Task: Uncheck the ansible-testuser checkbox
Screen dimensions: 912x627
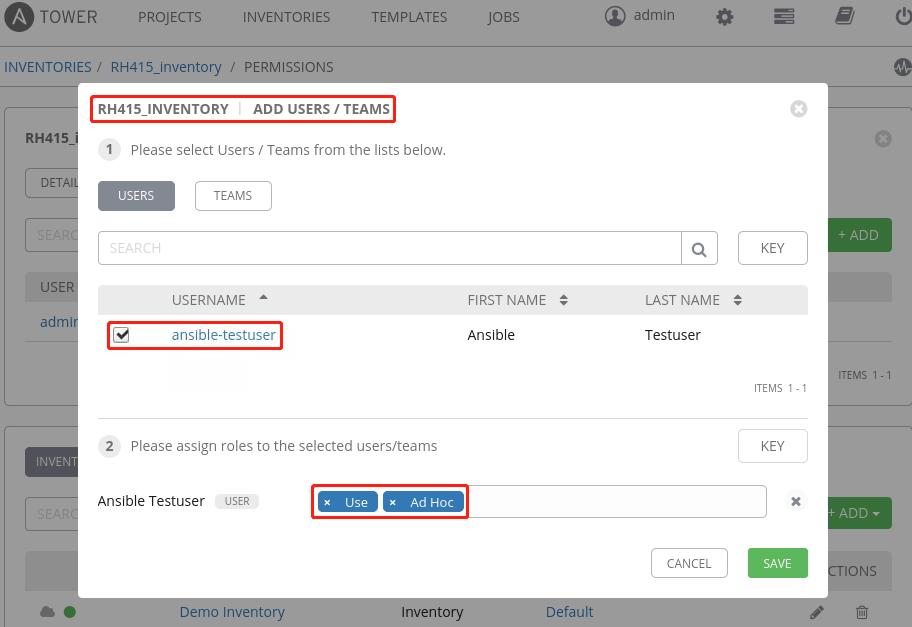Action: tap(121, 335)
